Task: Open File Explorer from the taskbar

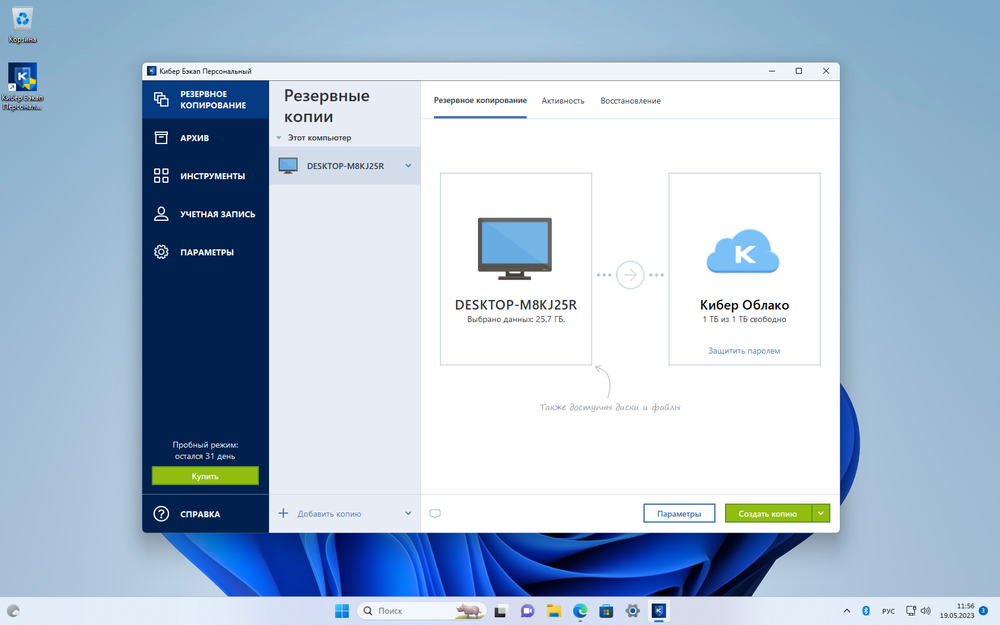Action: pos(554,611)
